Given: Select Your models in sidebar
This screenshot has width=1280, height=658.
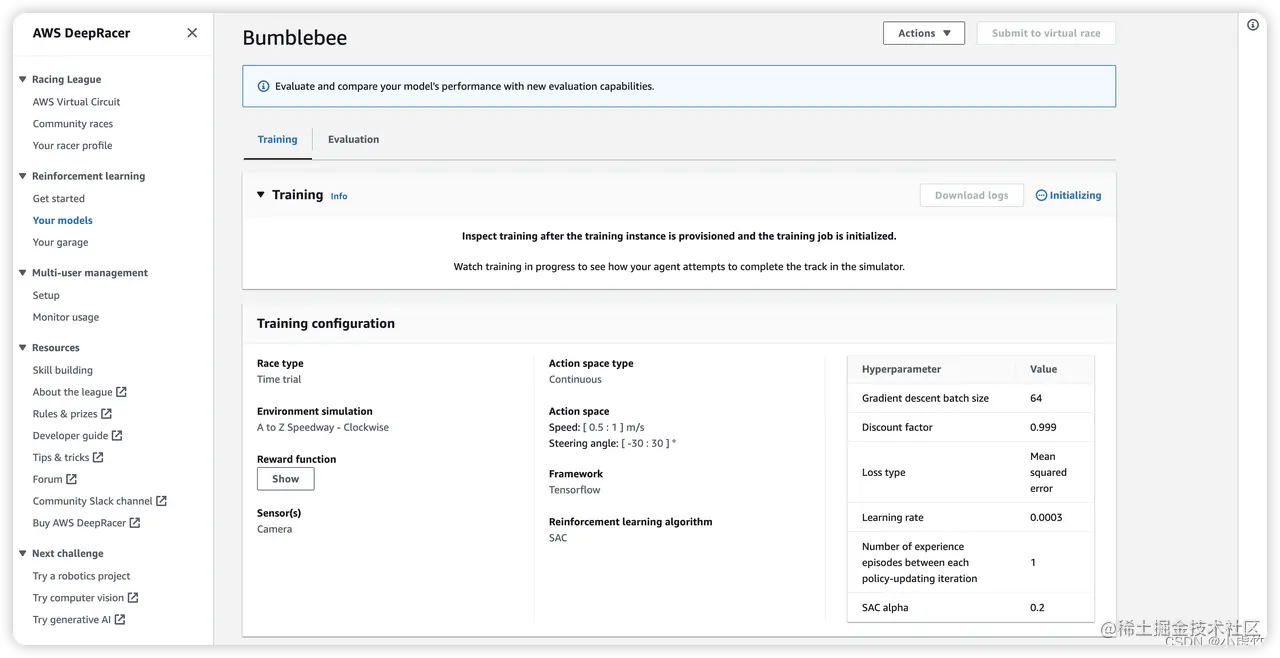Looking at the screenshot, I should [62, 221].
